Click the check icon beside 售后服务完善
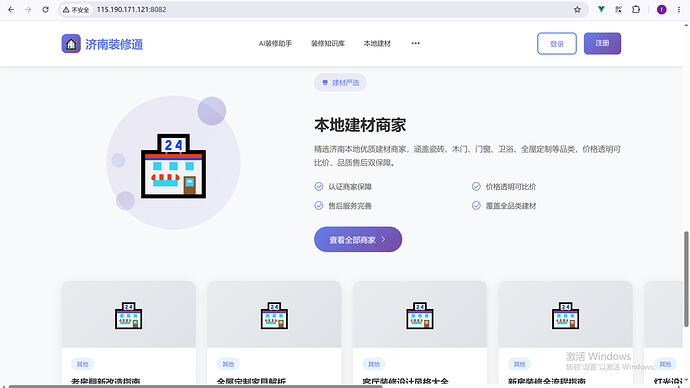Viewport: 690px width, 388px height. (319, 205)
